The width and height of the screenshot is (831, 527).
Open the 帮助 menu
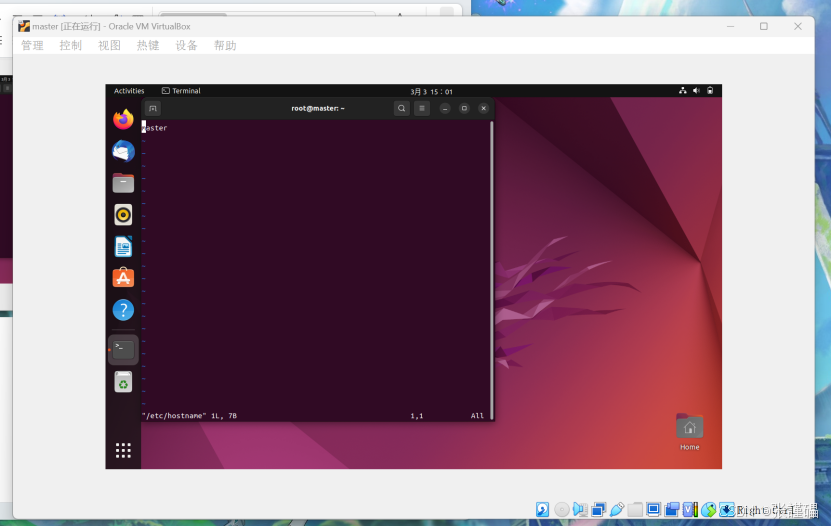225,46
